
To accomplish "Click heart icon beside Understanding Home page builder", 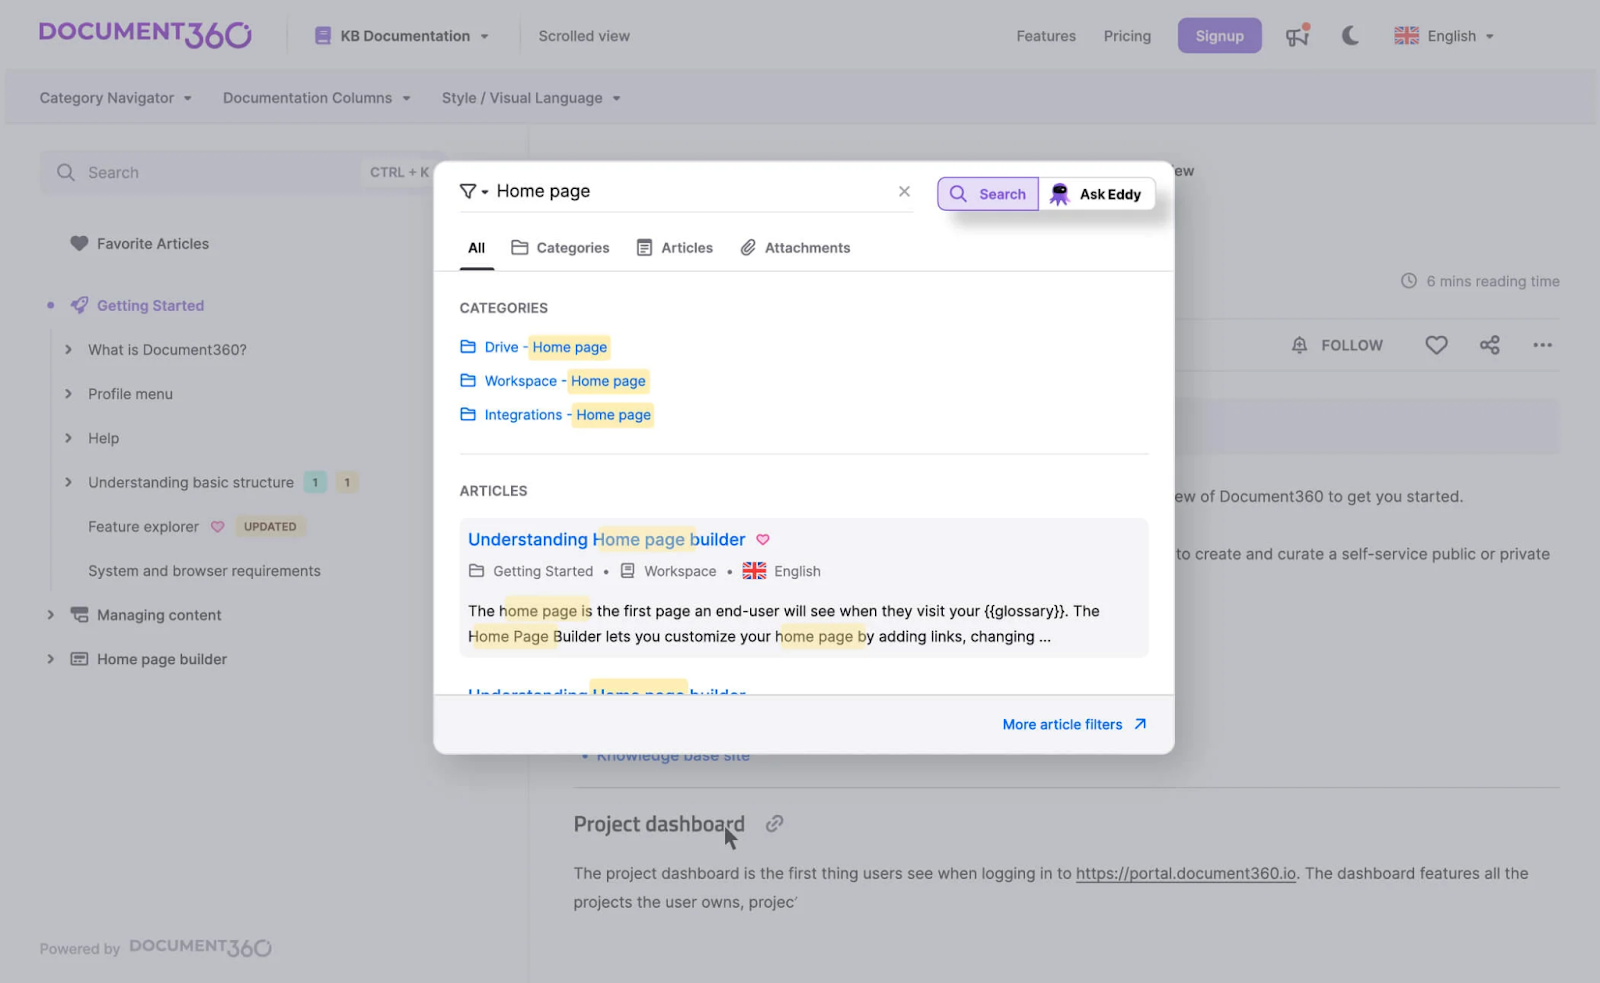I will [763, 540].
